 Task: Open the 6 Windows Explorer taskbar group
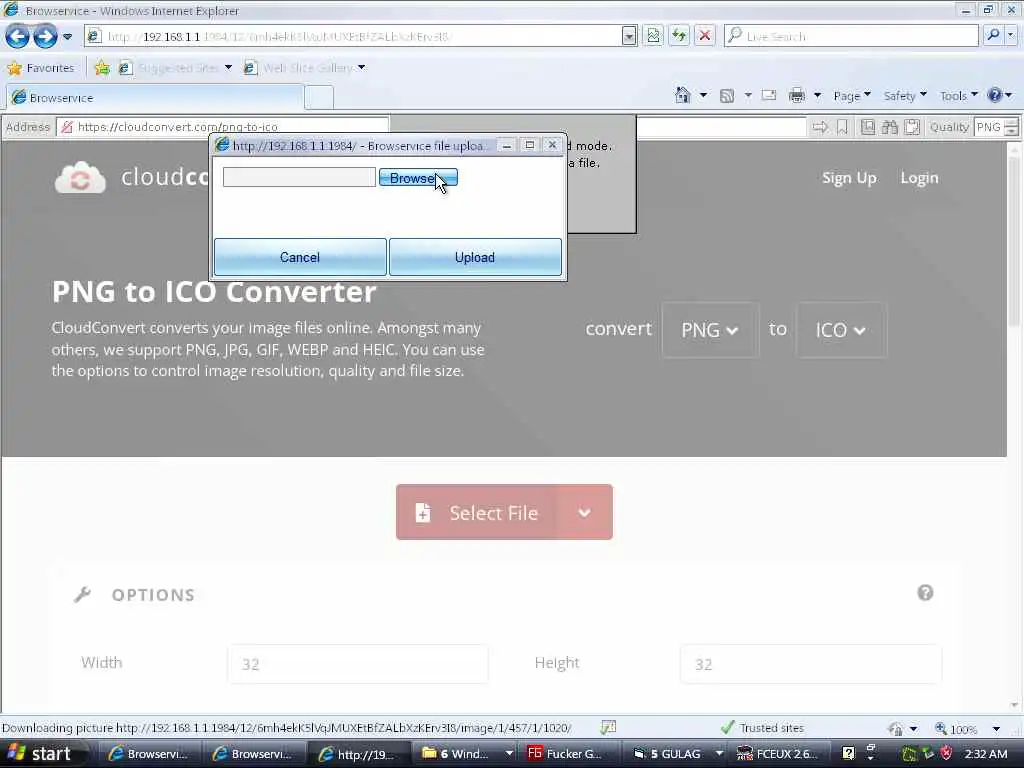pyautogui.click(x=466, y=754)
